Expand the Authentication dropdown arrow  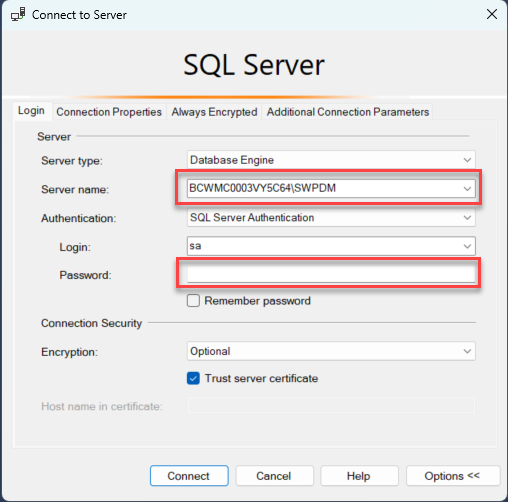[x=467, y=218]
